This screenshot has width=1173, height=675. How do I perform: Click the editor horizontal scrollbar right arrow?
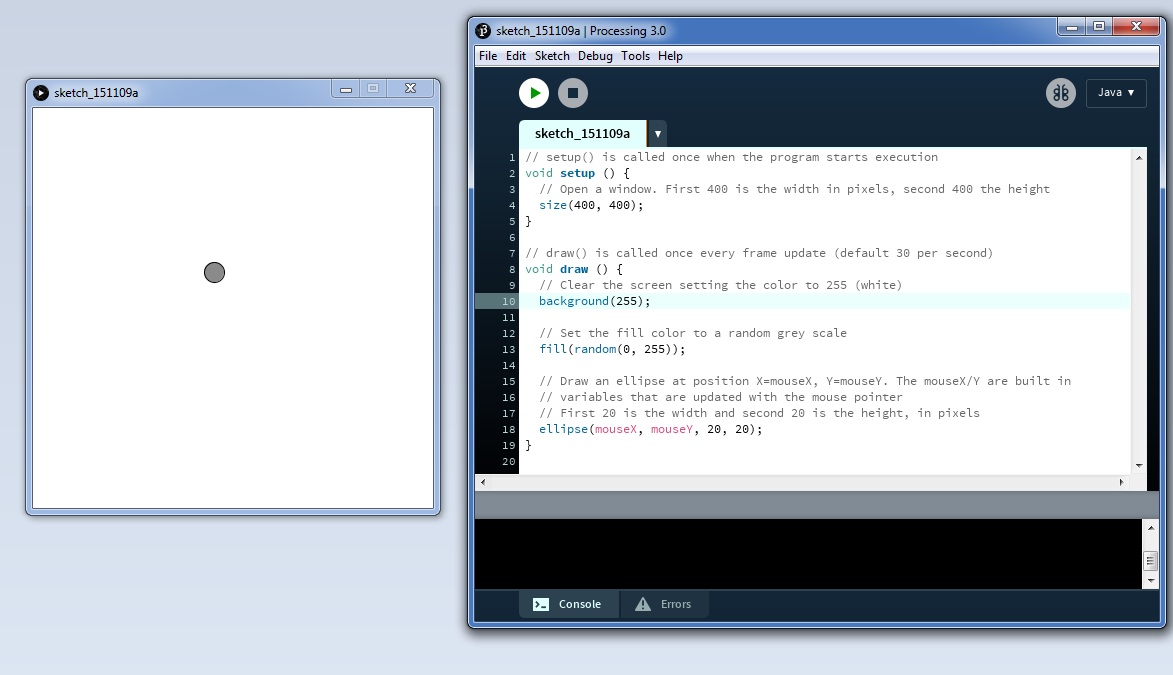1121,483
